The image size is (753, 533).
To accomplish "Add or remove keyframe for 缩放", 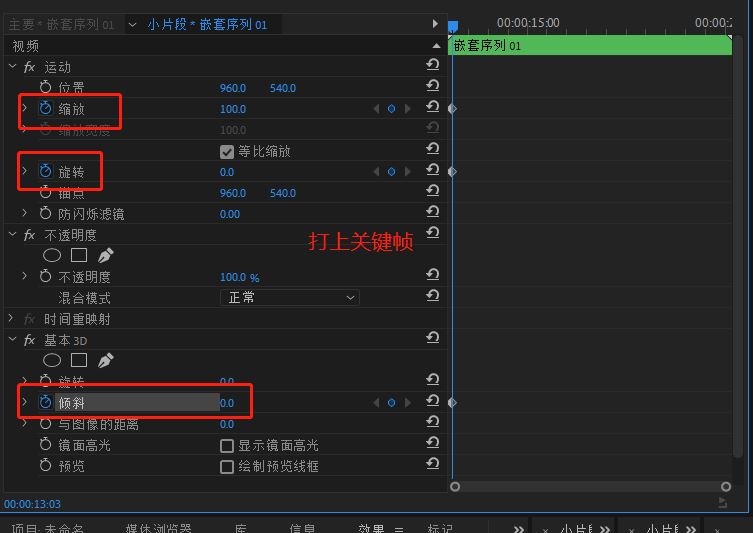I will 391,109.
